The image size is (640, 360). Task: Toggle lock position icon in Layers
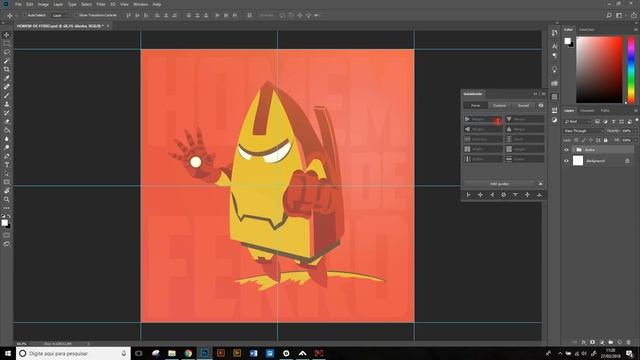pos(591,140)
